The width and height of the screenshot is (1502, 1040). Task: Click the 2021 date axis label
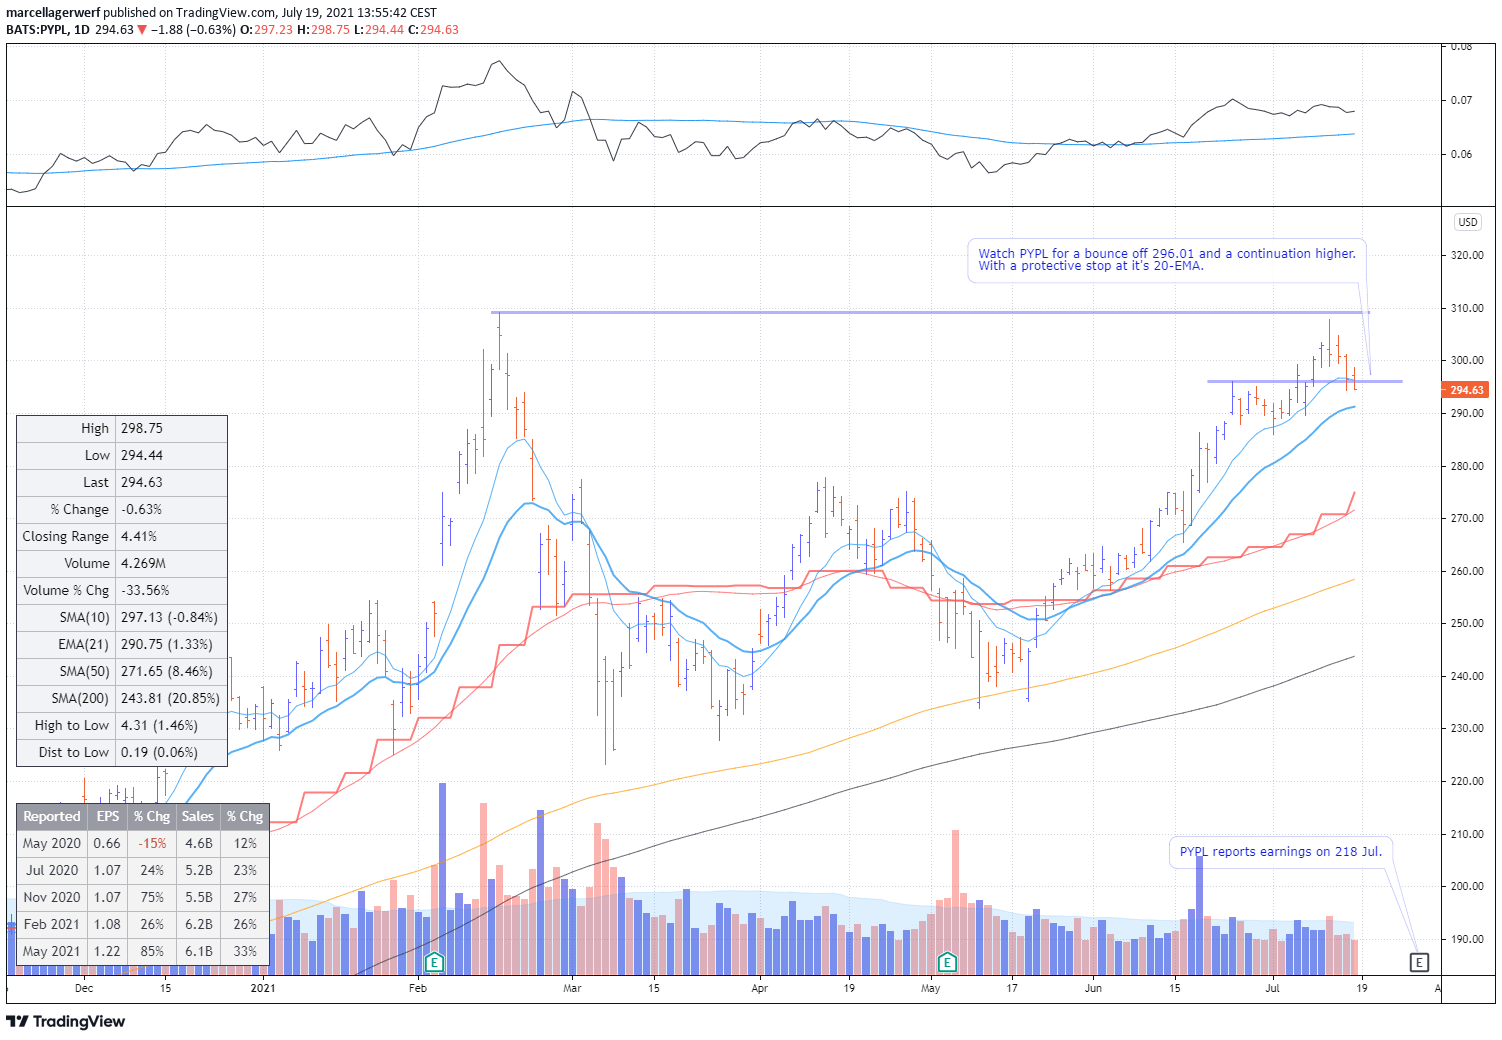click(x=262, y=988)
